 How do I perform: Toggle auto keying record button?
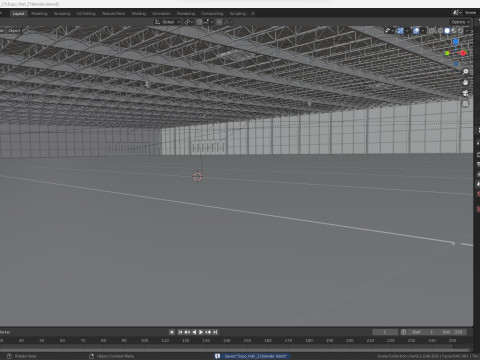pyautogui.click(x=172, y=332)
